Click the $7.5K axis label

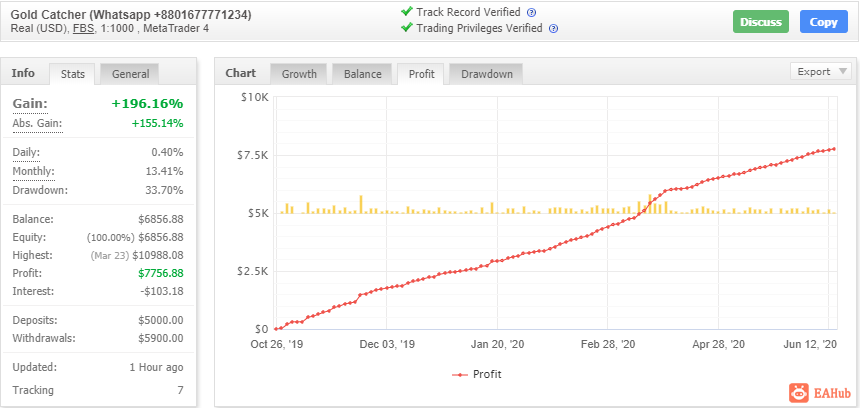pyautogui.click(x=254, y=155)
